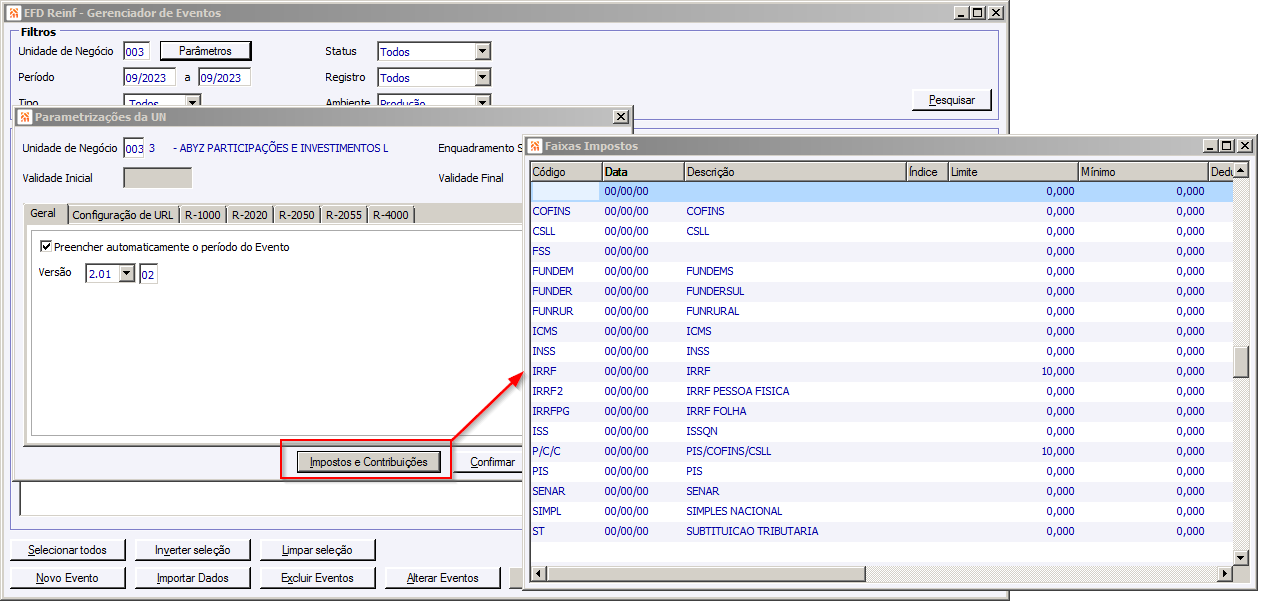The image size is (1265, 608).
Task: Click the Faixas Impostos window title icon
Action: coord(535,146)
